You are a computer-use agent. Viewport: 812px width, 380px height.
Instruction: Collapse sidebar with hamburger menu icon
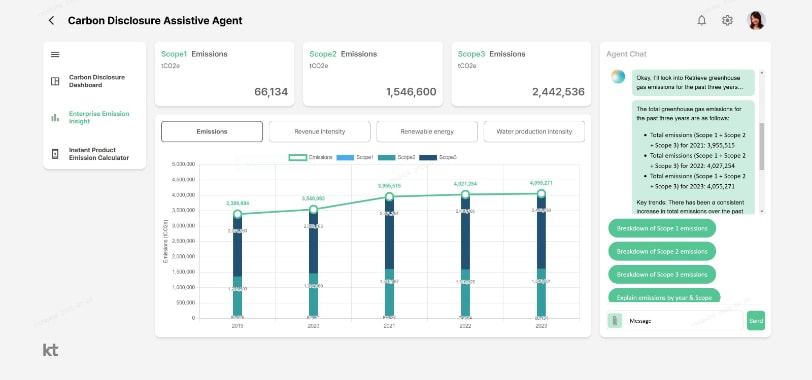coord(55,54)
